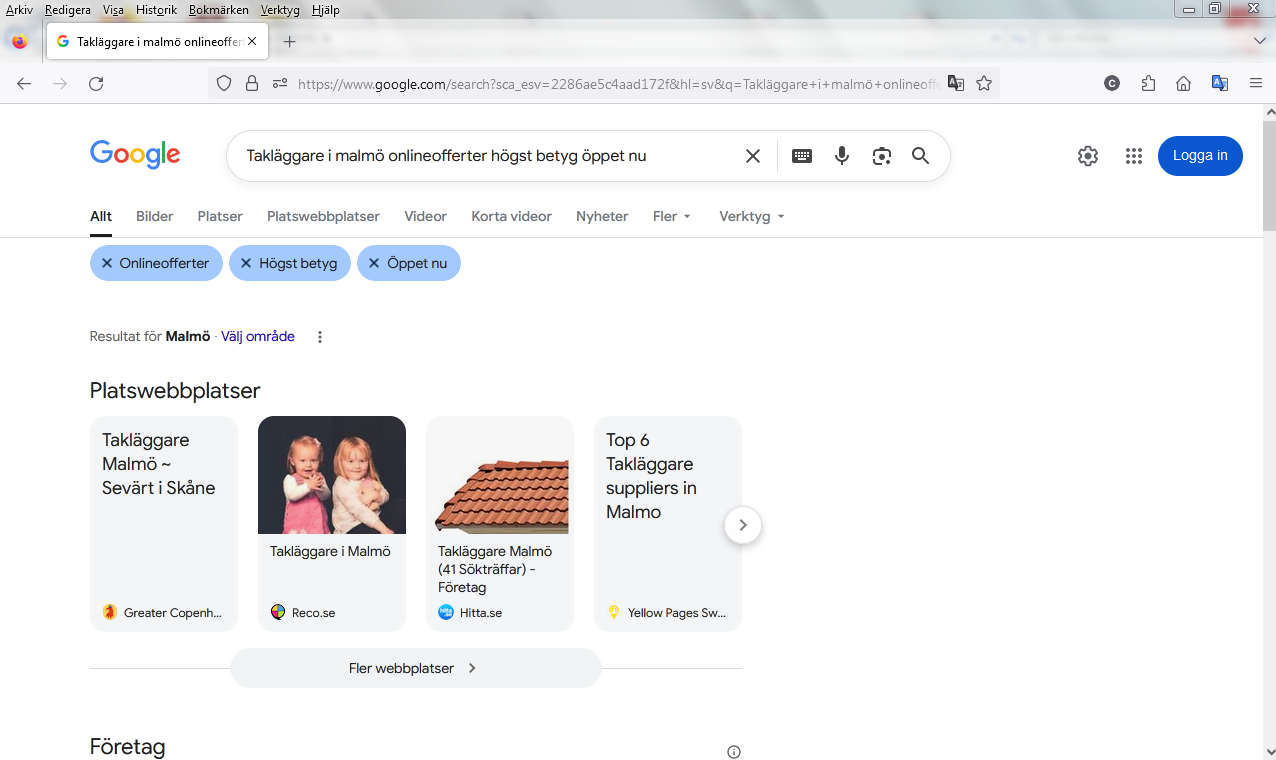Remove the Onlineofferter filter chip

pos(108,264)
